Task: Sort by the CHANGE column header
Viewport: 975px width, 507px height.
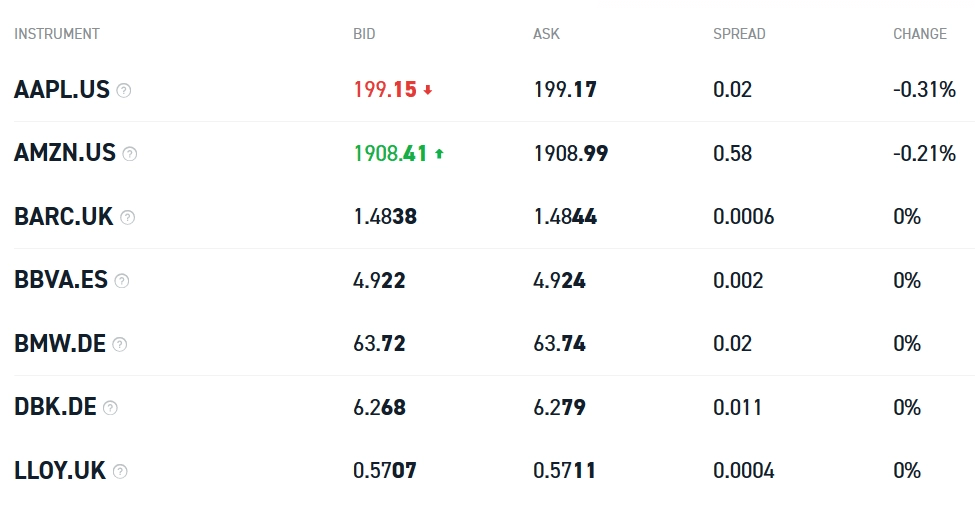Action: click(919, 34)
